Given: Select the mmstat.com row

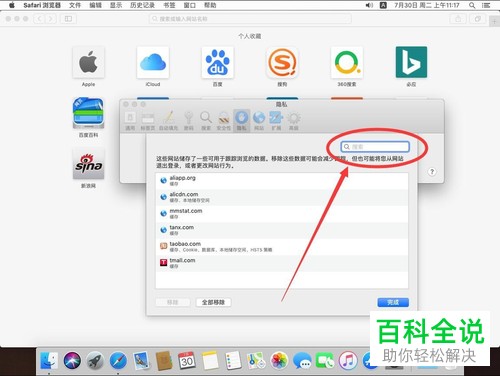Looking at the screenshot, I should 282,214.
